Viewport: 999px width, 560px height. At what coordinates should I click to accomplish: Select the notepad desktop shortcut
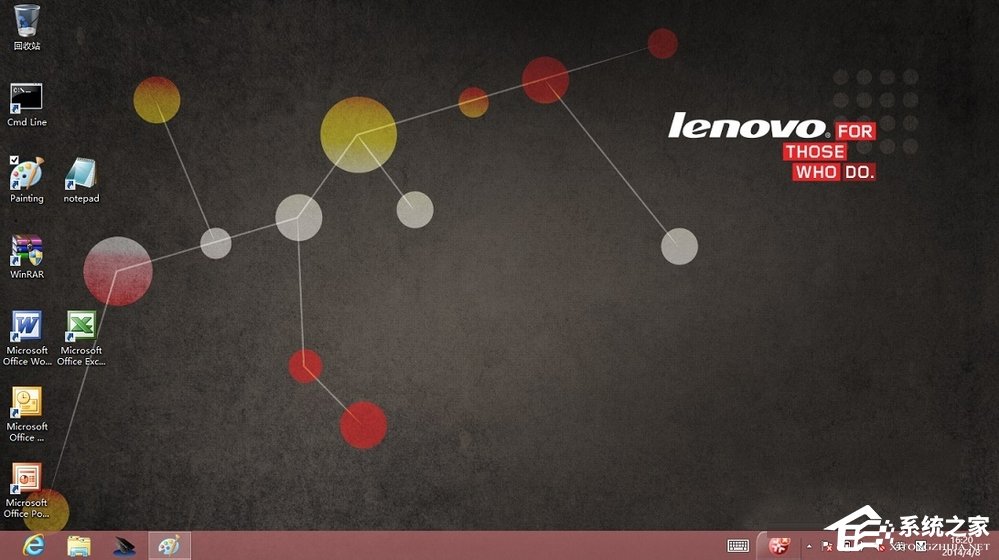coord(81,180)
